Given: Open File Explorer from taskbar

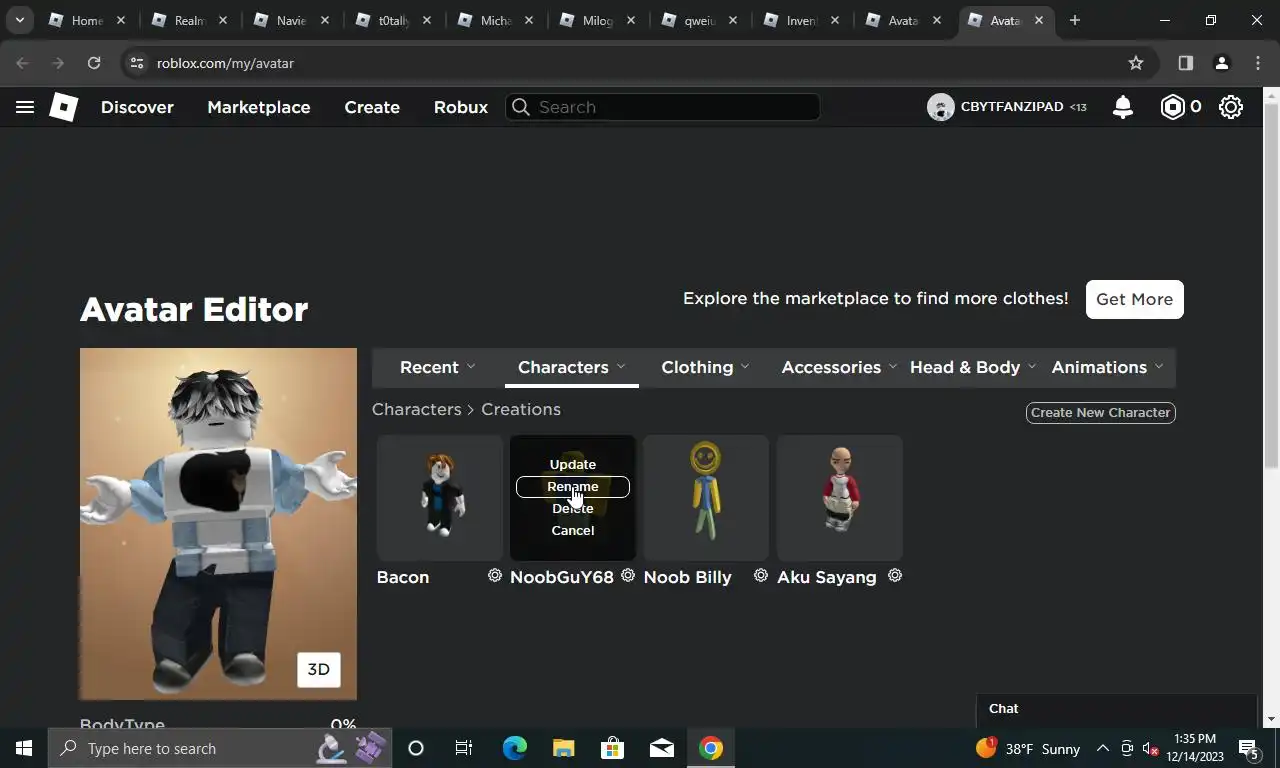Looking at the screenshot, I should 564,748.
